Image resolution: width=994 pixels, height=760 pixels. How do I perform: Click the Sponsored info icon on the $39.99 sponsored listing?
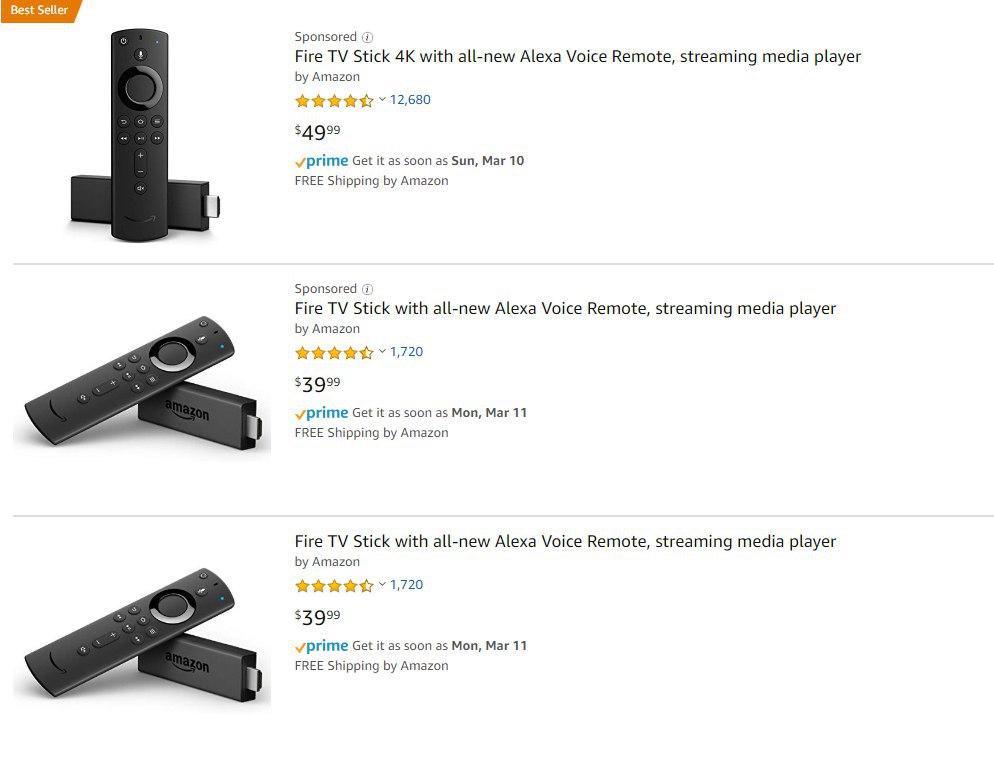click(367, 289)
